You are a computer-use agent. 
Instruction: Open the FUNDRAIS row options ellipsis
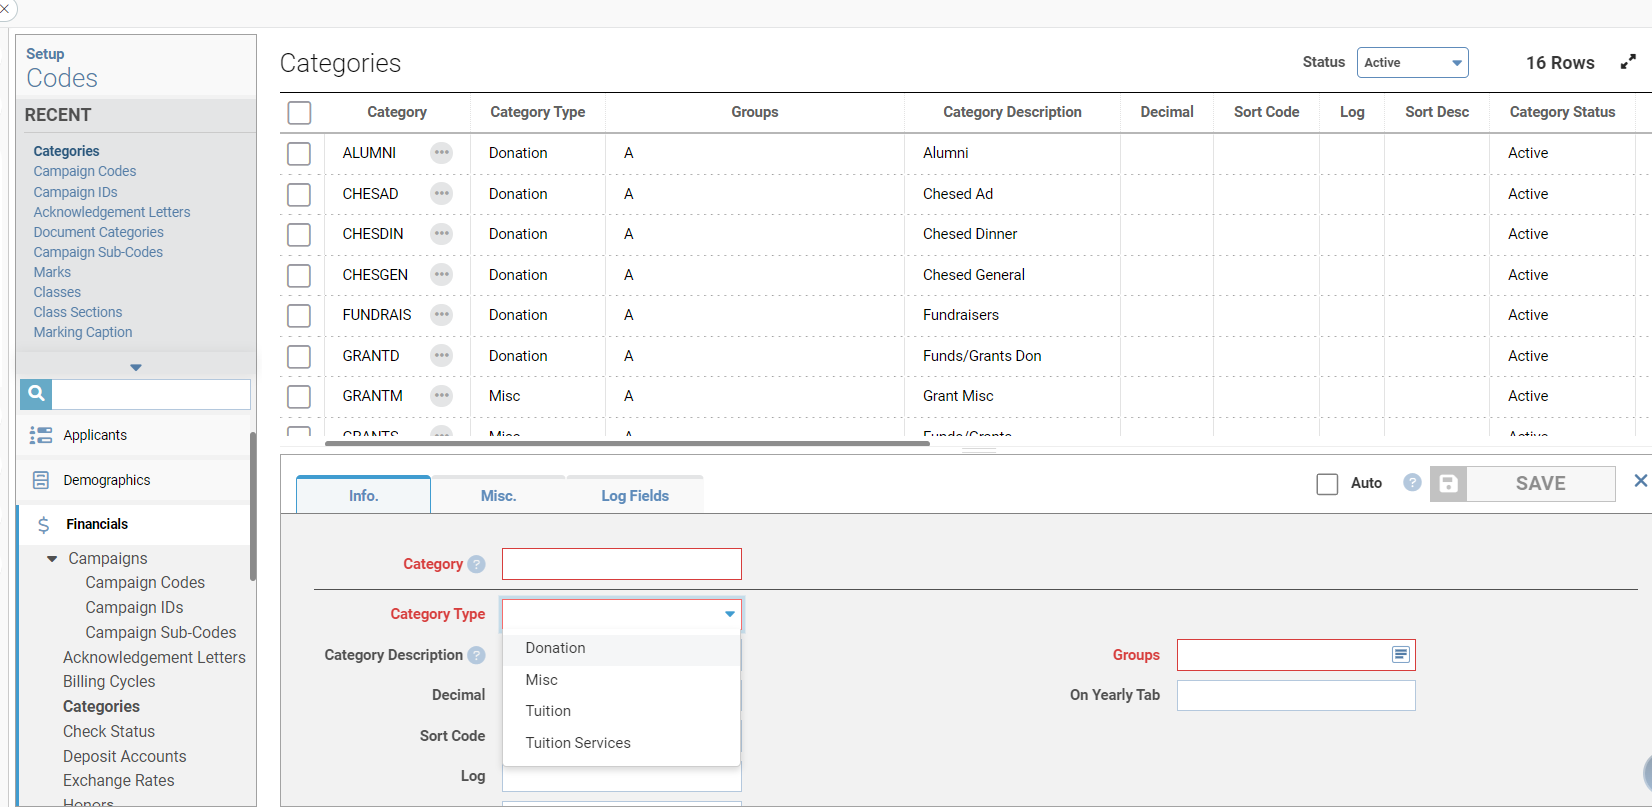(441, 315)
